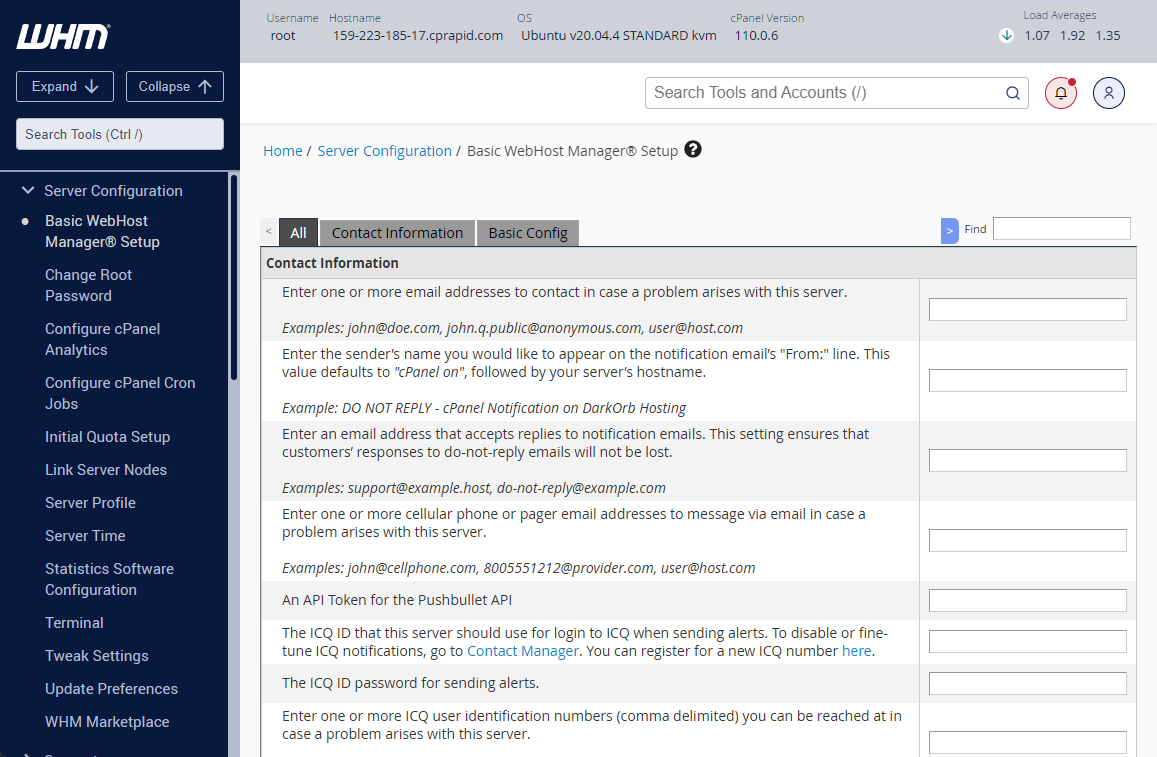Screen dimensions: 1157x757
Task: Click the left arrow tab scroller
Action: coord(269,232)
